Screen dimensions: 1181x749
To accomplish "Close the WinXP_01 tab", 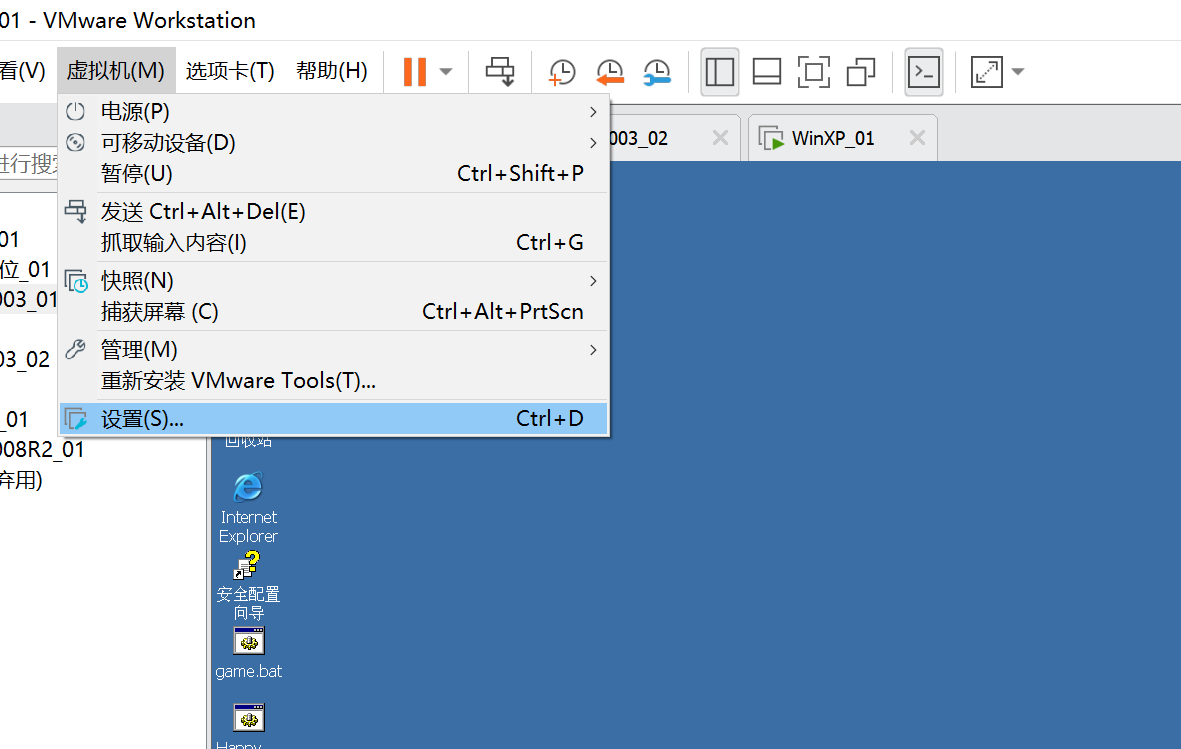I will (x=917, y=138).
